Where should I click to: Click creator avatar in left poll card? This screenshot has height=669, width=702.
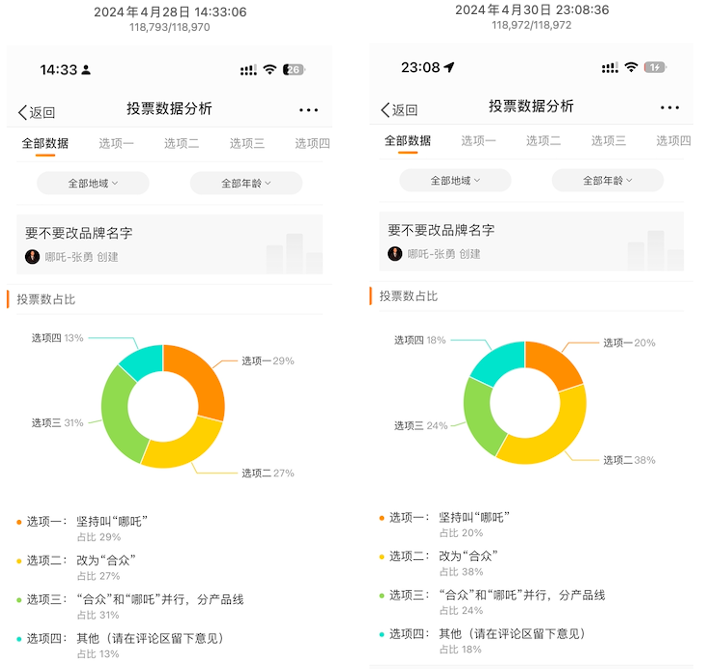coord(32,257)
